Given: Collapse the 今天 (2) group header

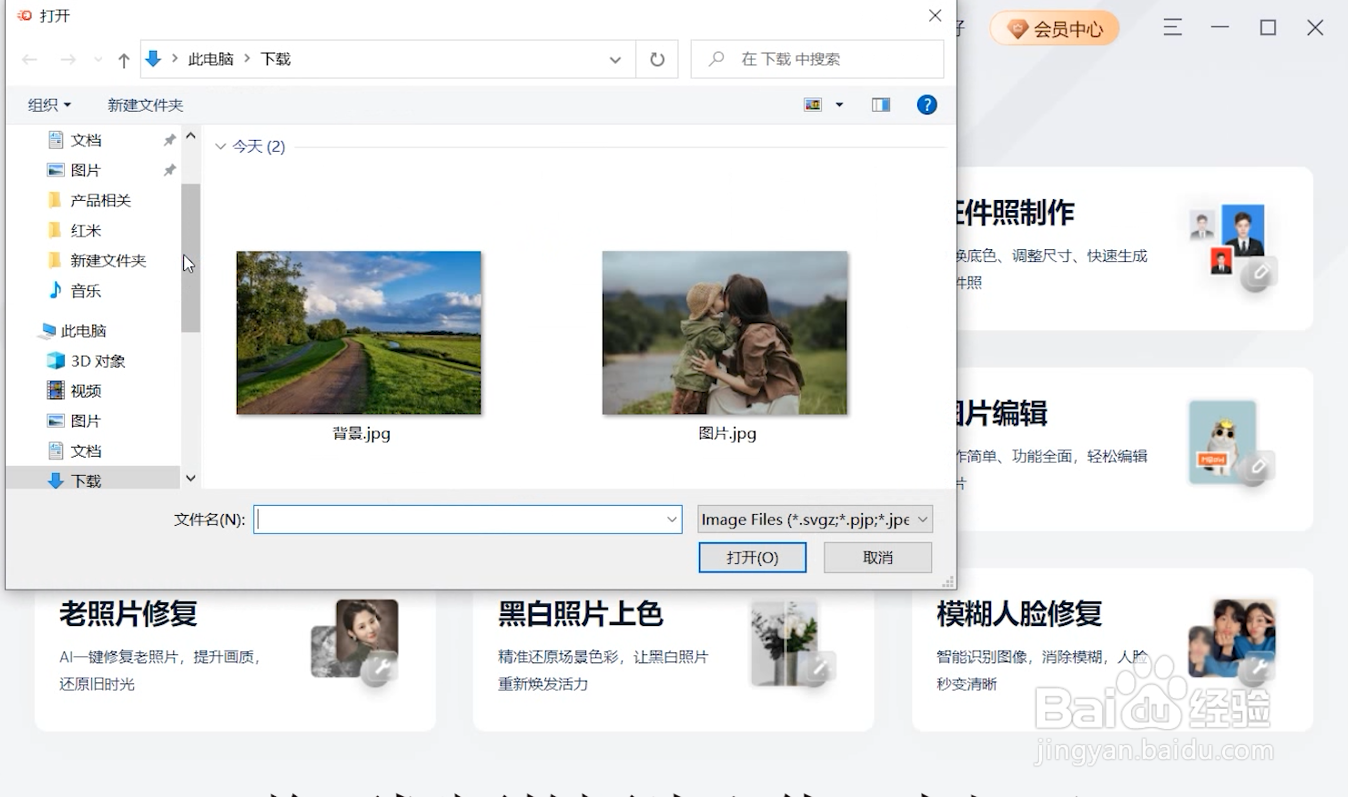Looking at the screenshot, I should (x=221, y=146).
